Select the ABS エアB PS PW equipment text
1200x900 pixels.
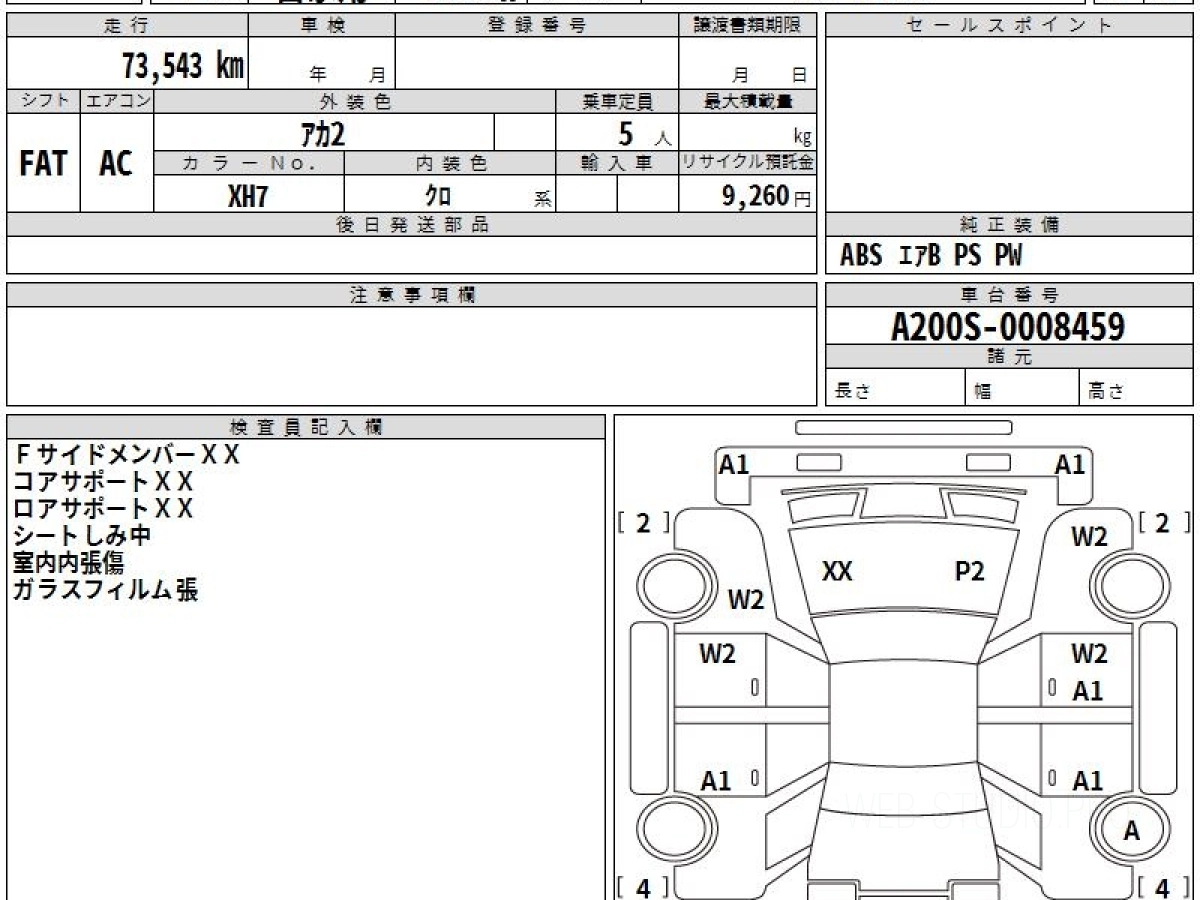pyautogui.click(x=931, y=256)
